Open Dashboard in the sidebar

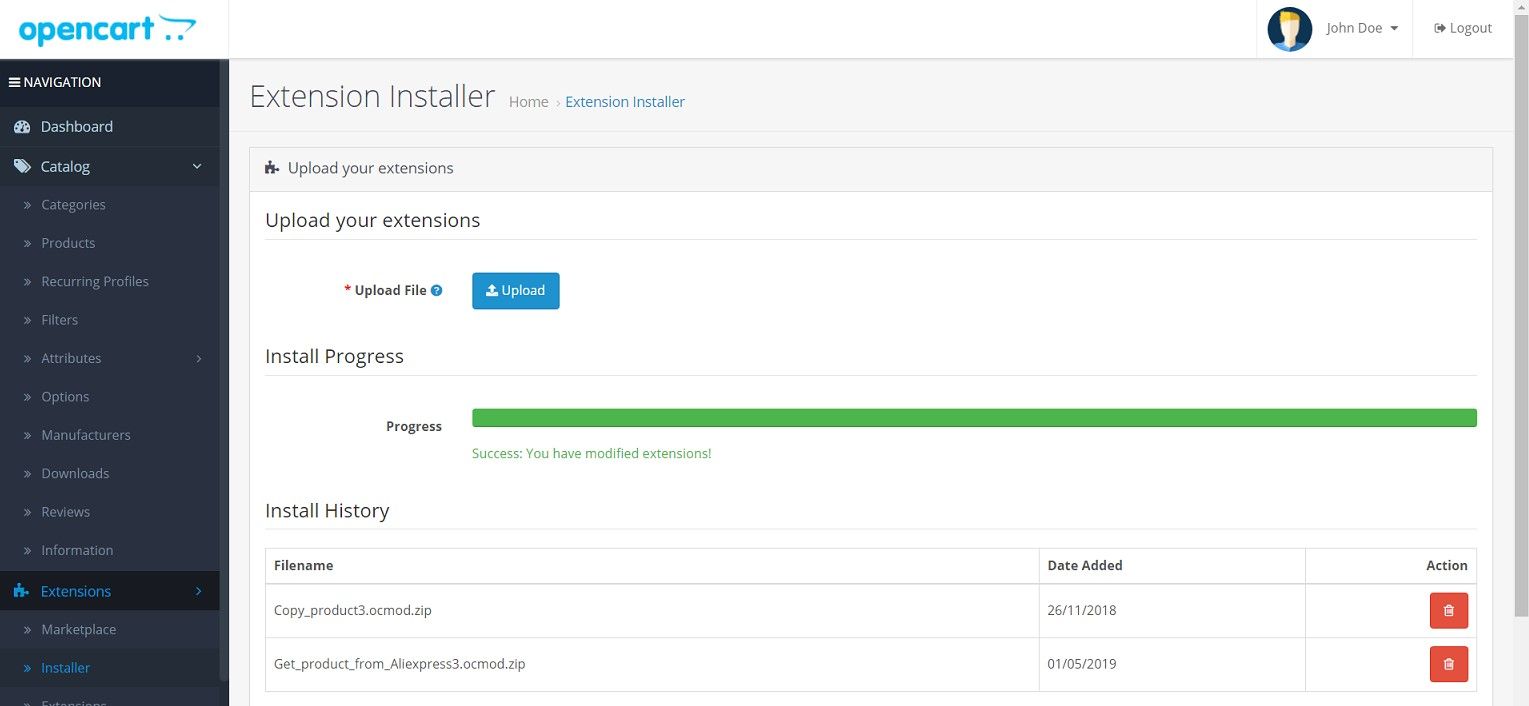110,127
